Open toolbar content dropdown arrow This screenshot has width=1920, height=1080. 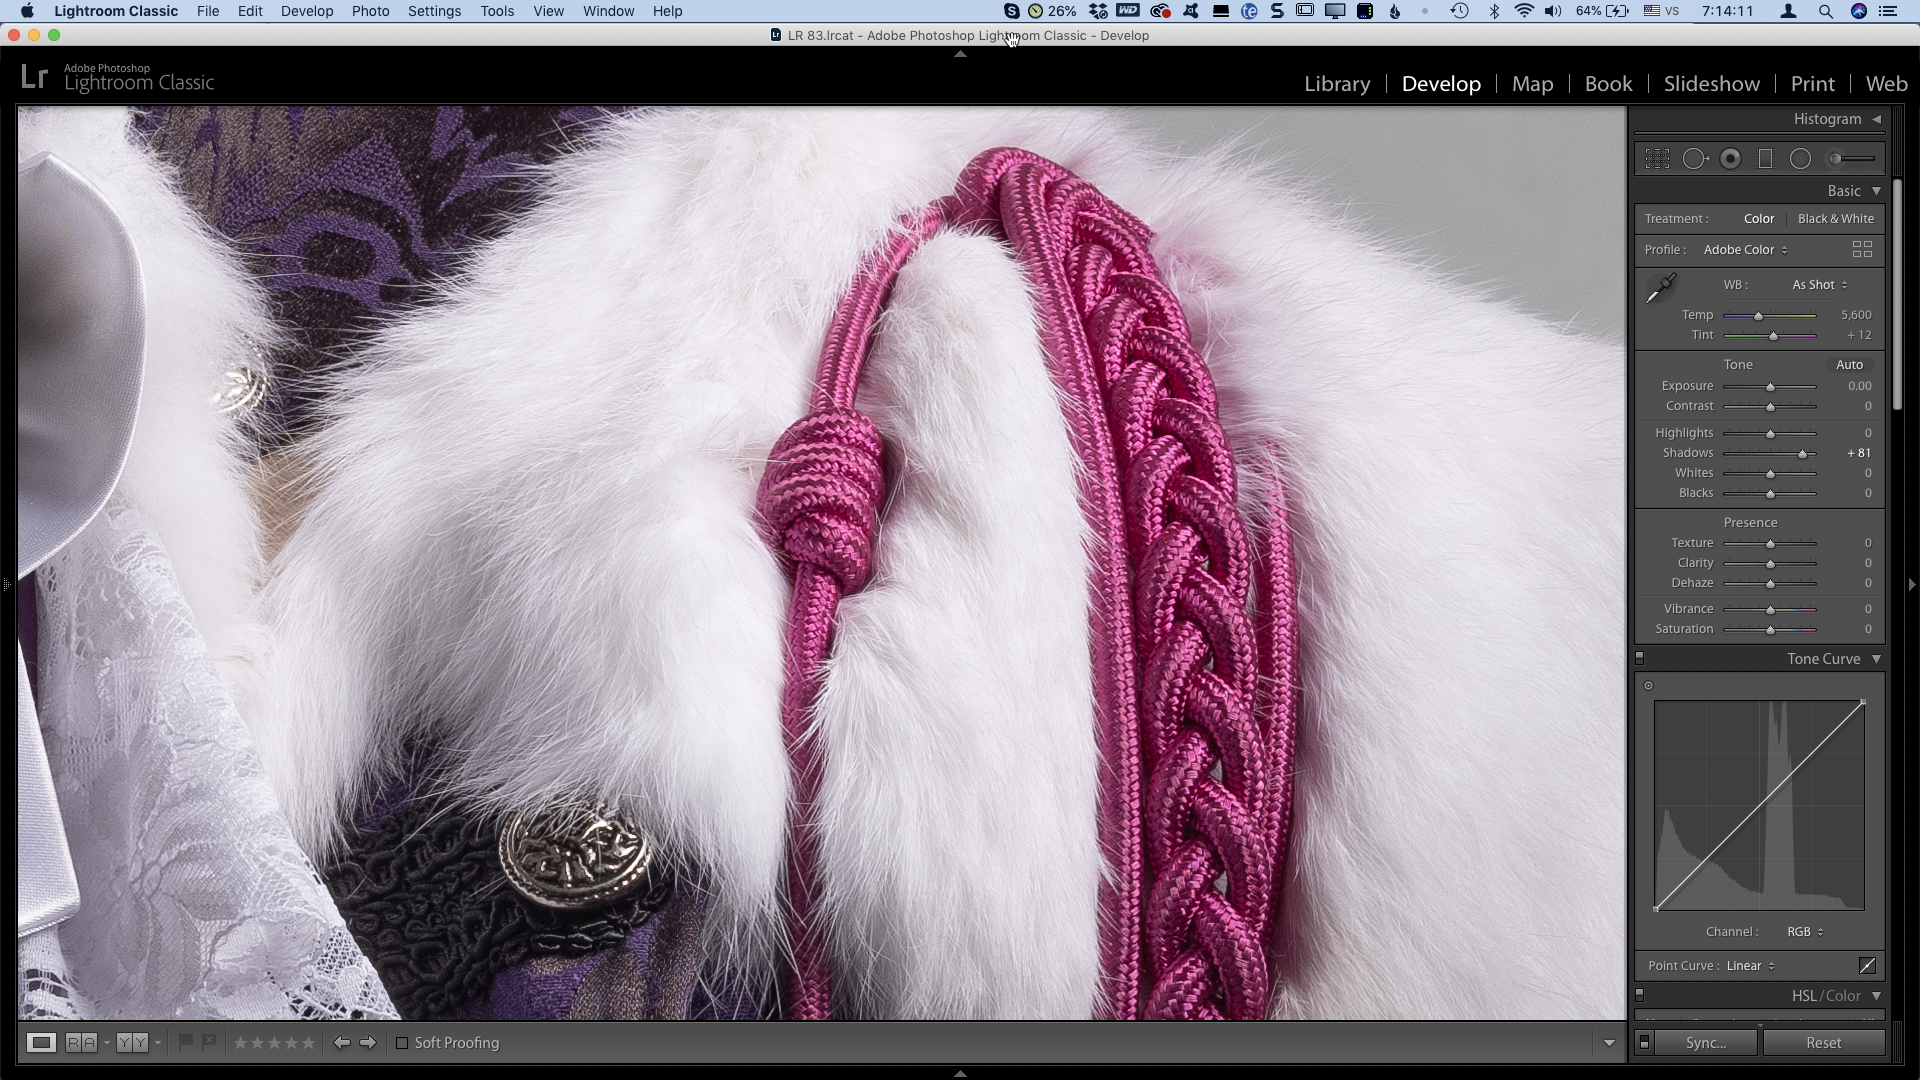pos(1609,1043)
